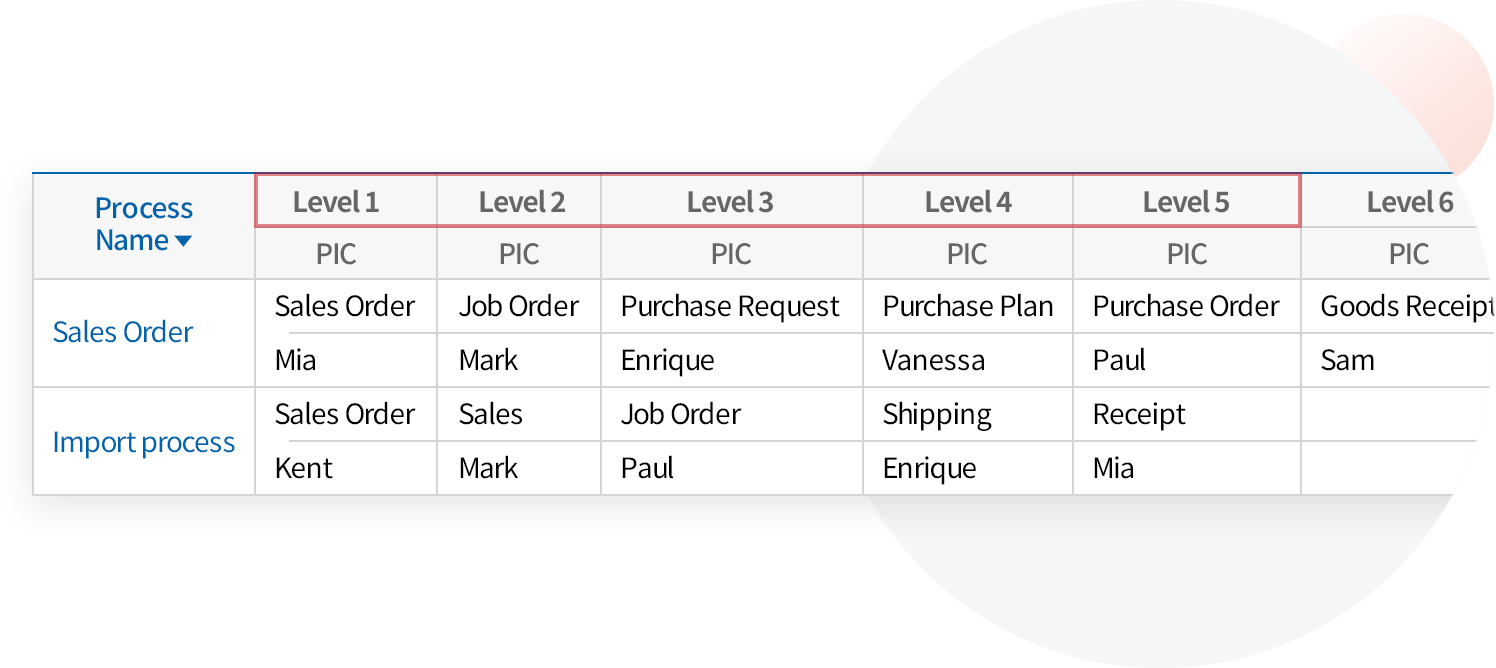The image size is (1496, 668).
Task: Select the Level 1 column header
Action: pyautogui.click(x=336, y=202)
